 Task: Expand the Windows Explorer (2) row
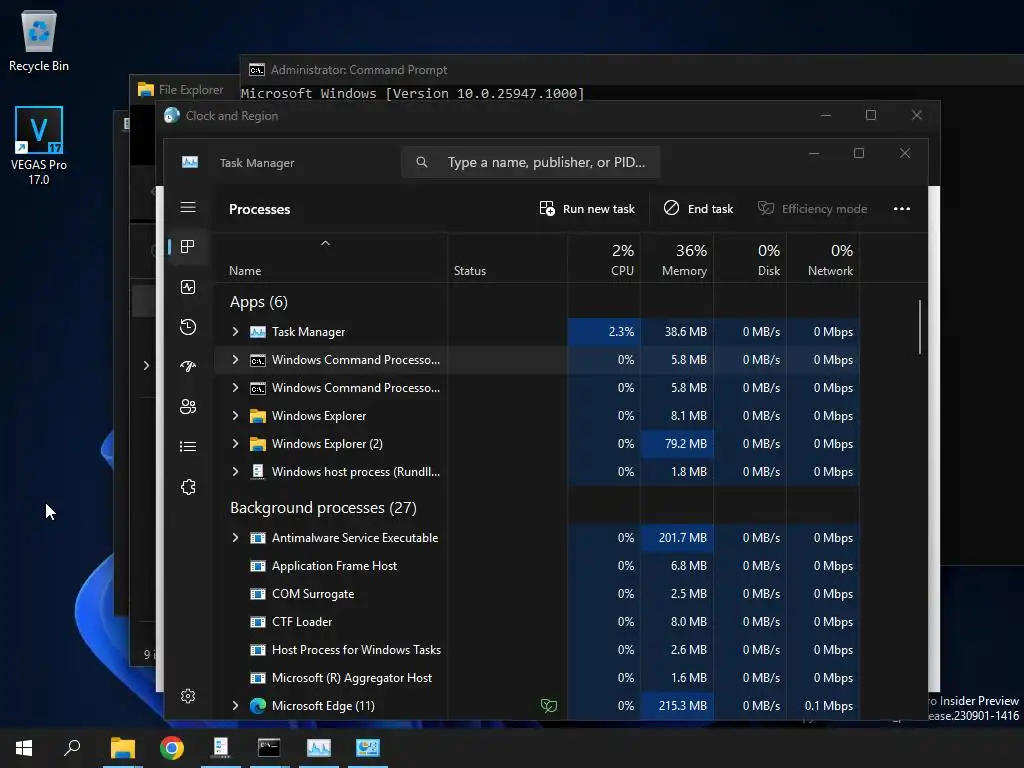(x=235, y=444)
